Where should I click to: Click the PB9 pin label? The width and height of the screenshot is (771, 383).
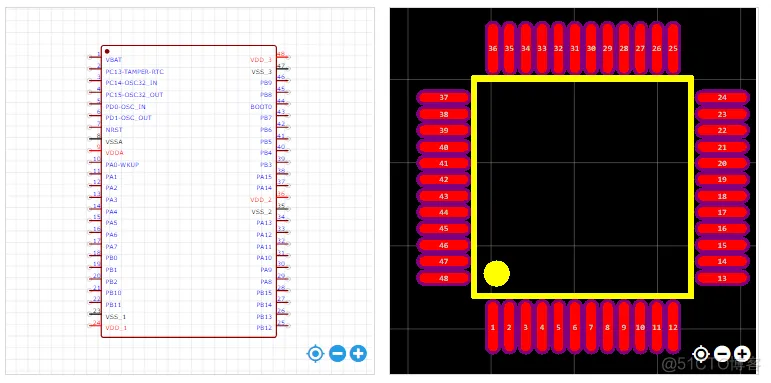pyautogui.click(x=266, y=83)
